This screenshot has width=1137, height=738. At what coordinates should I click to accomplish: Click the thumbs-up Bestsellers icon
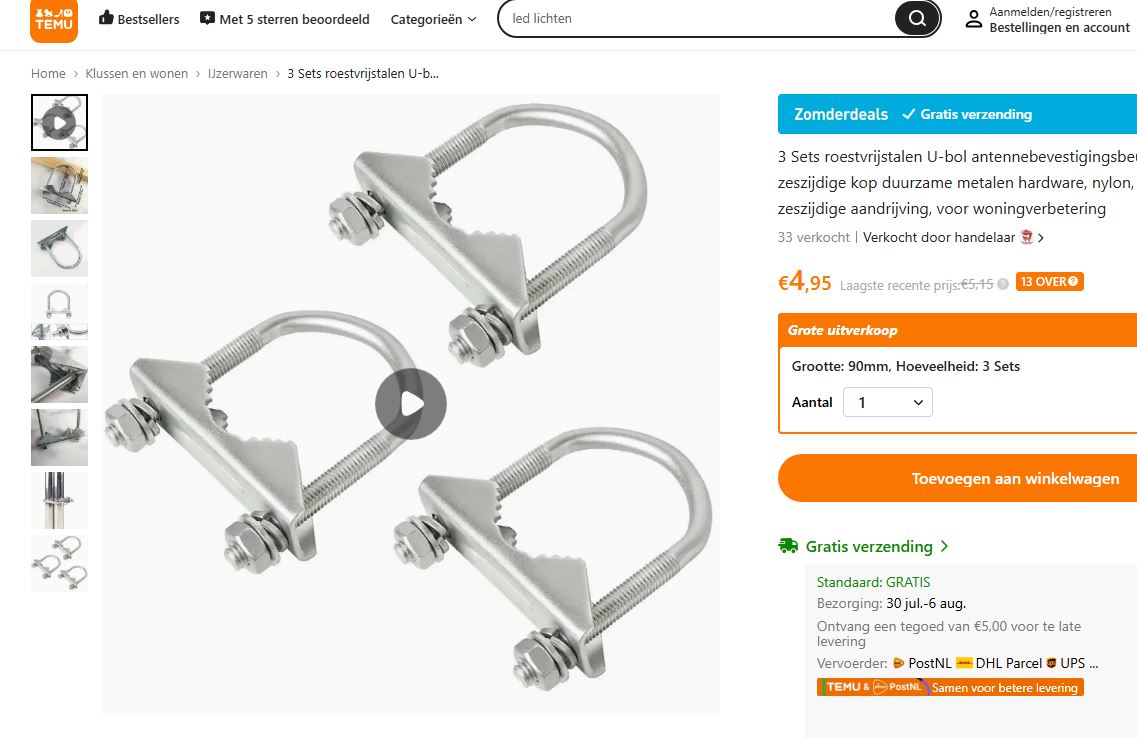106,18
